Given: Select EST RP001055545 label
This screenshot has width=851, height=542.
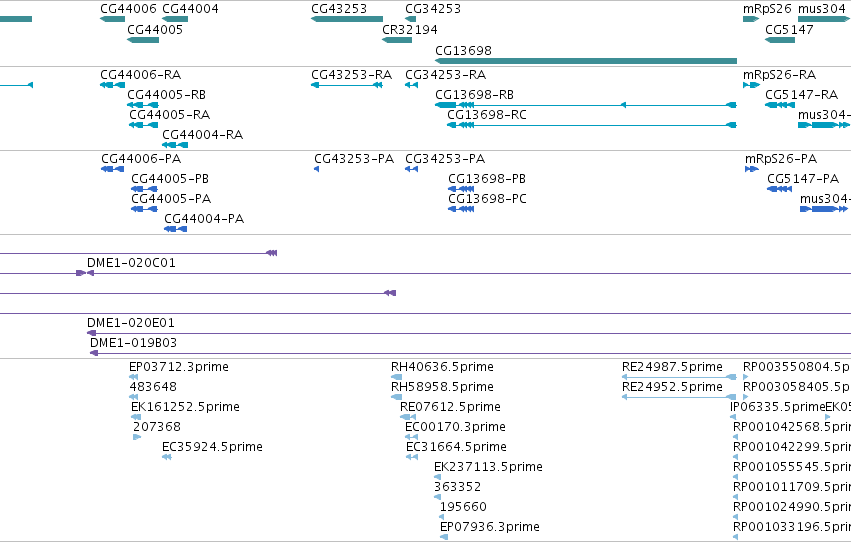Looking at the screenshot, I should pos(792,467).
